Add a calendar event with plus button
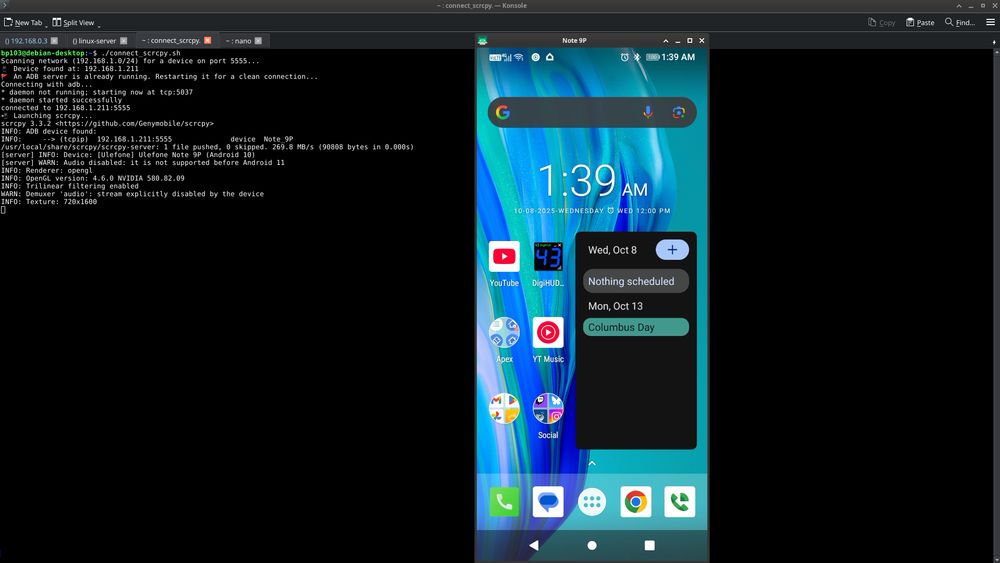Viewport: 1000px width, 563px height. tap(672, 250)
